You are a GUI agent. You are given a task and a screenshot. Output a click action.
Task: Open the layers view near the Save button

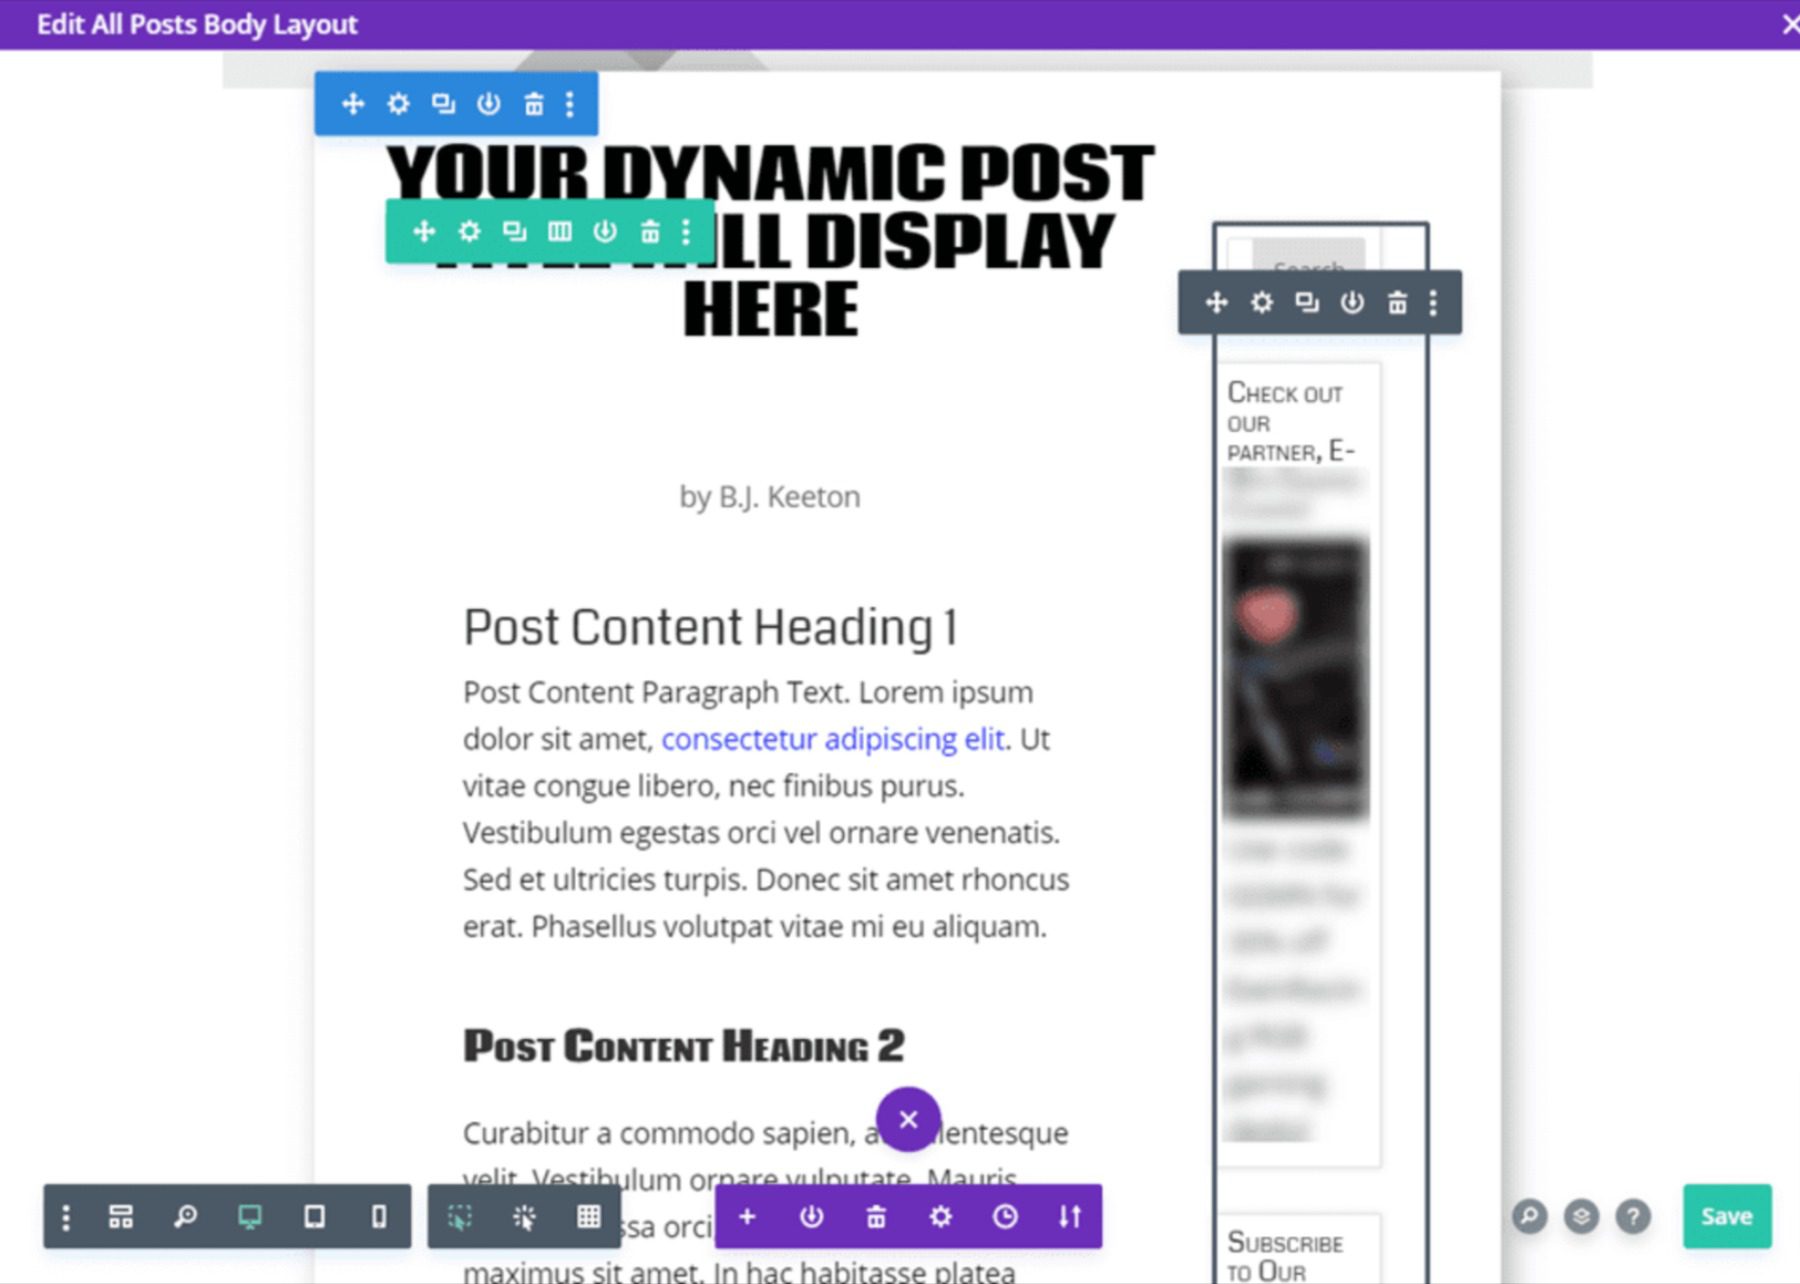[1581, 1217]
